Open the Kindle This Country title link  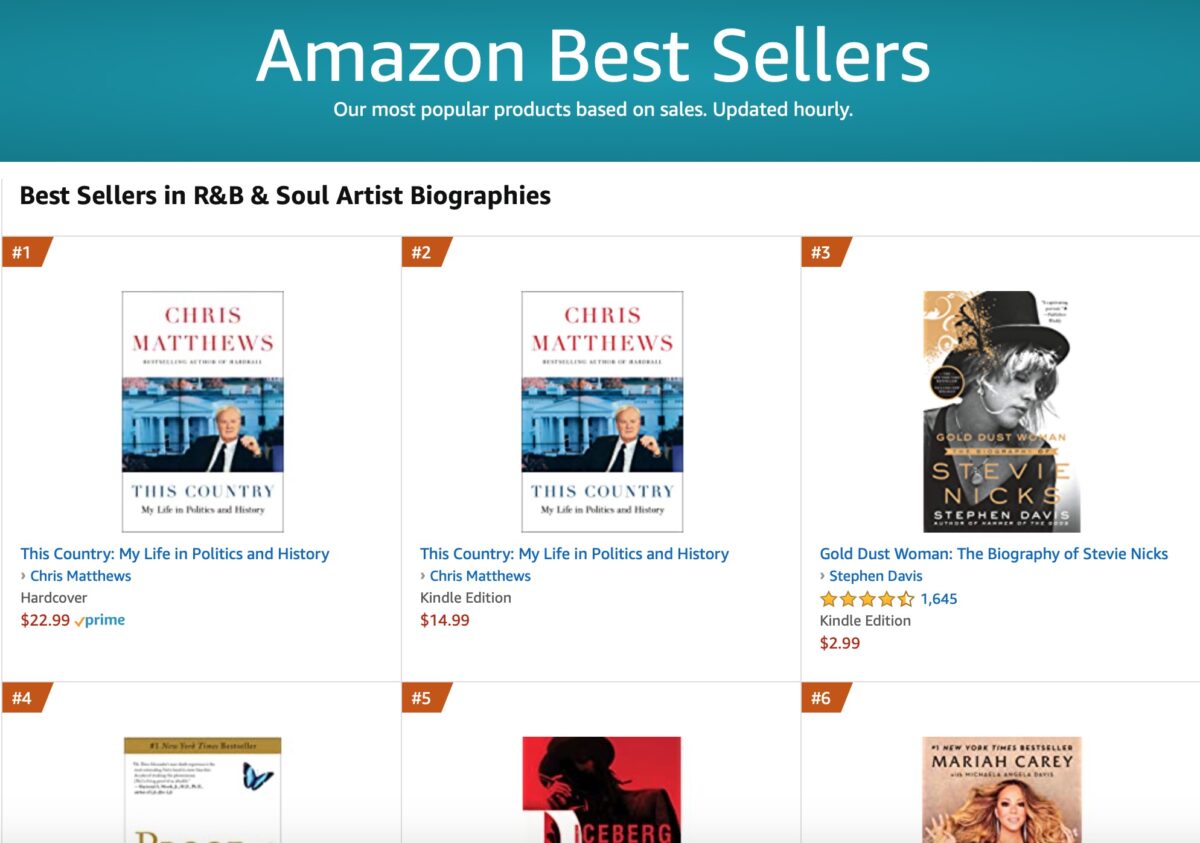pos(575,553)
